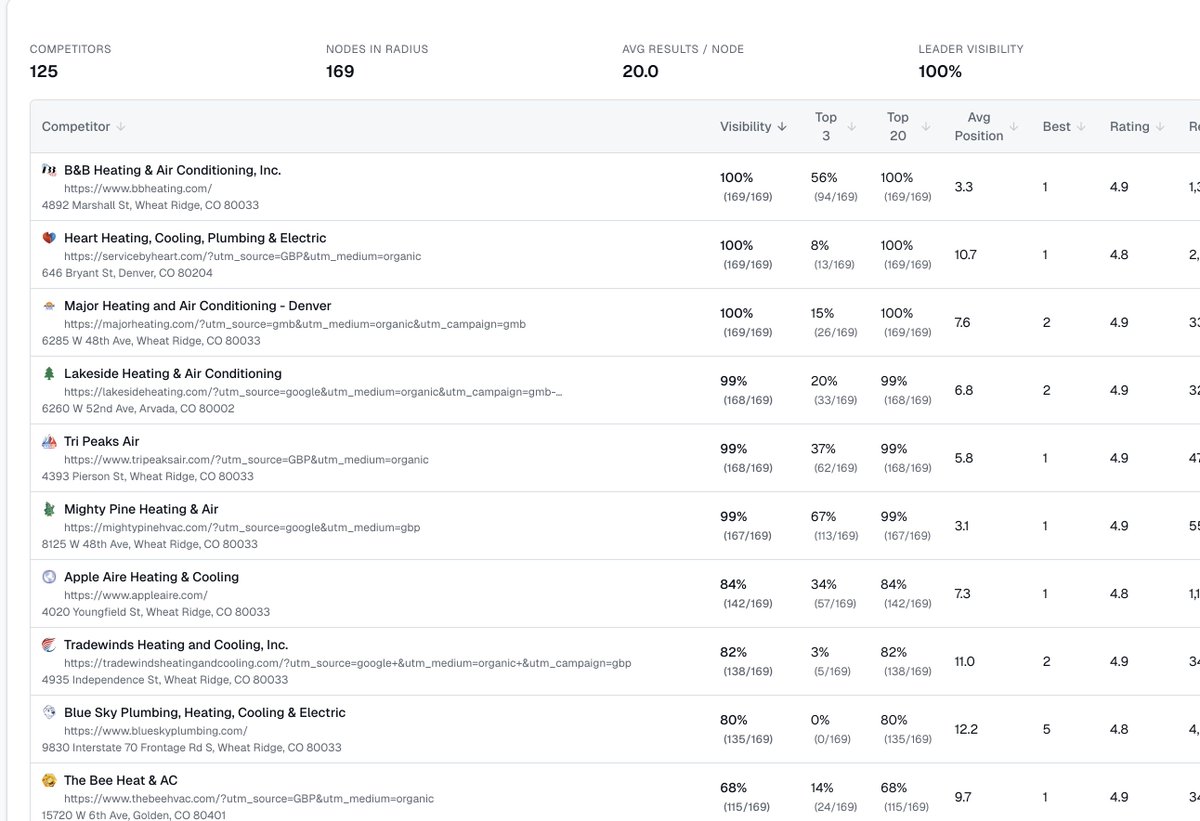Viewport: 1200px width, 821px height.
Task: Open the bbheating.com website link
Action: point(138,188)
